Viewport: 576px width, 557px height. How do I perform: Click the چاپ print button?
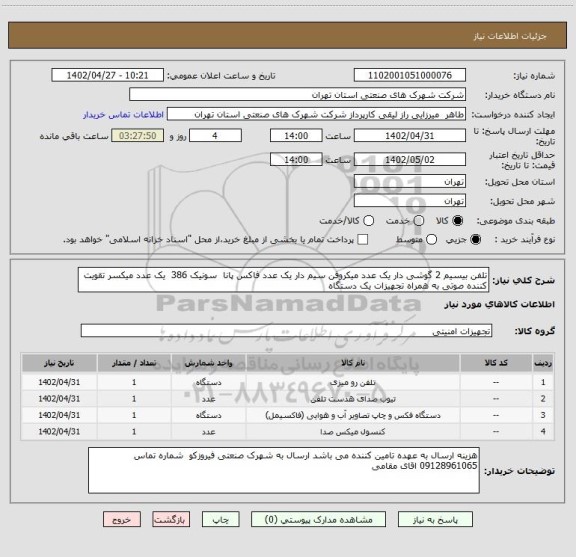(x=220, y=520)
